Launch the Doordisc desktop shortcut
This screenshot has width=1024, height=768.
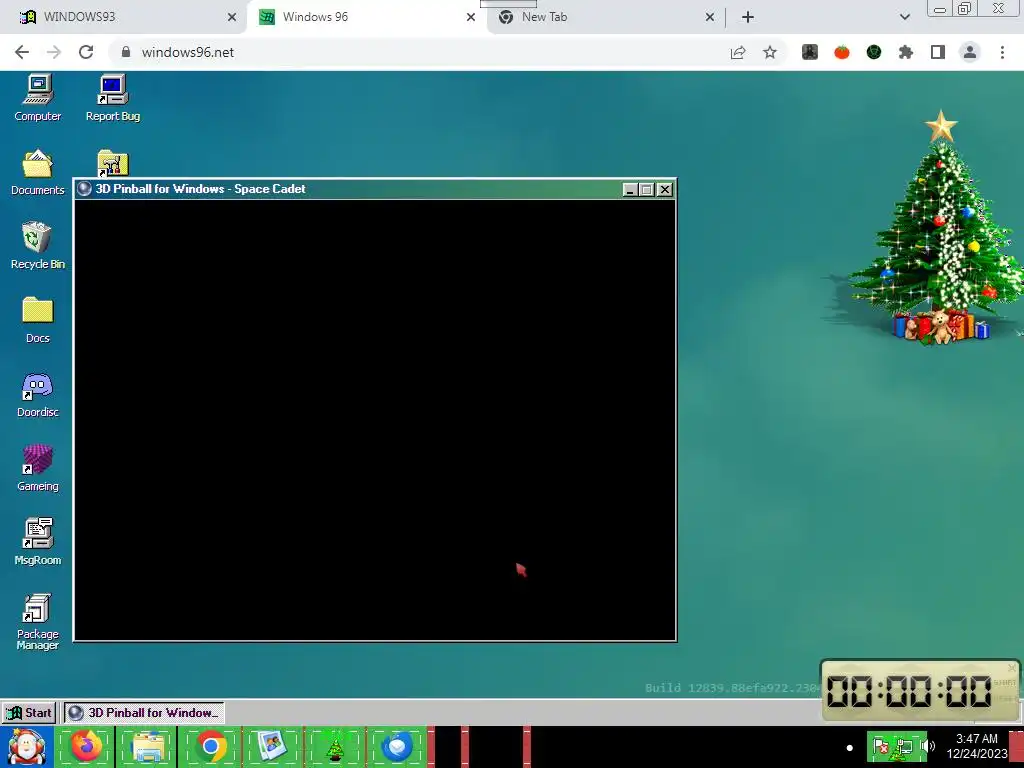tap(37, 394)
